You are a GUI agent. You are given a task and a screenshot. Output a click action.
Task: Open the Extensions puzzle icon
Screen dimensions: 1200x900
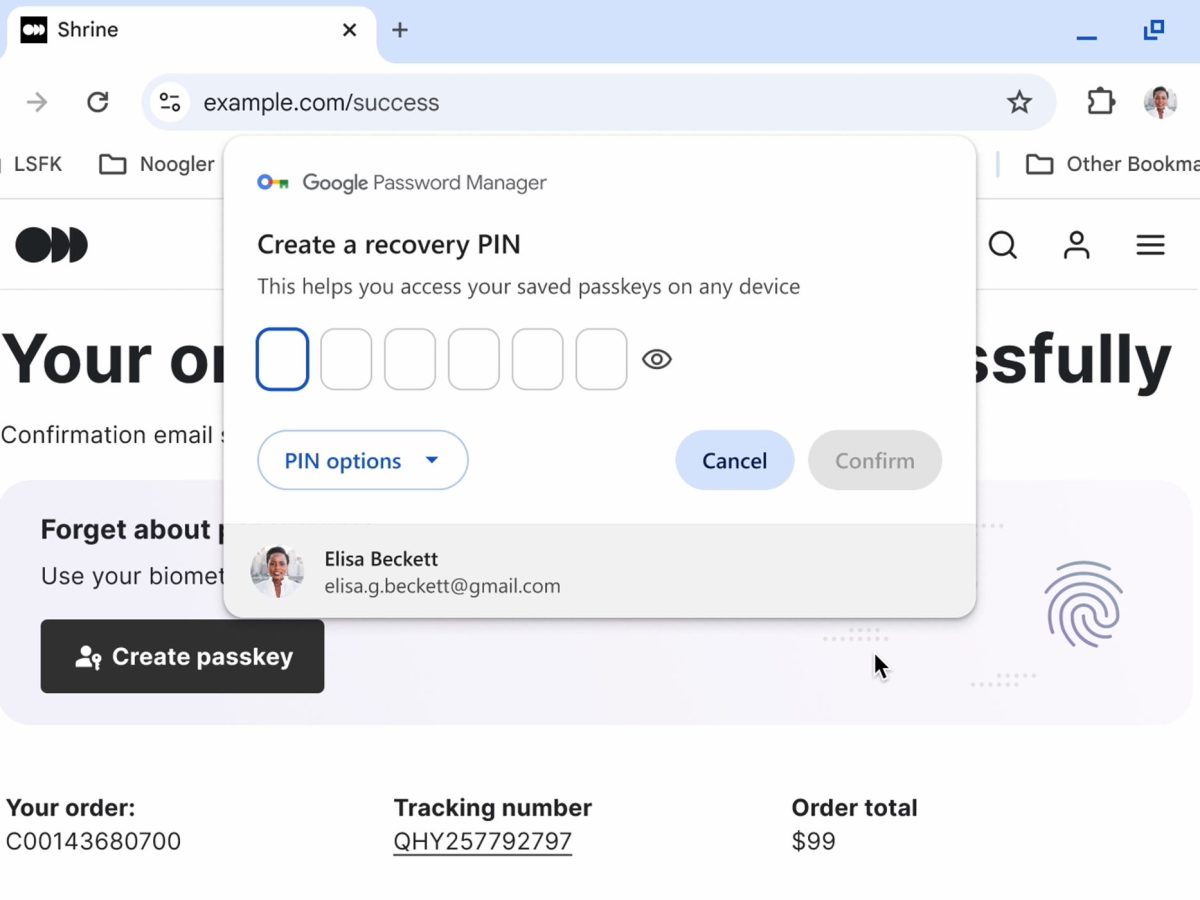[1100, 102]
